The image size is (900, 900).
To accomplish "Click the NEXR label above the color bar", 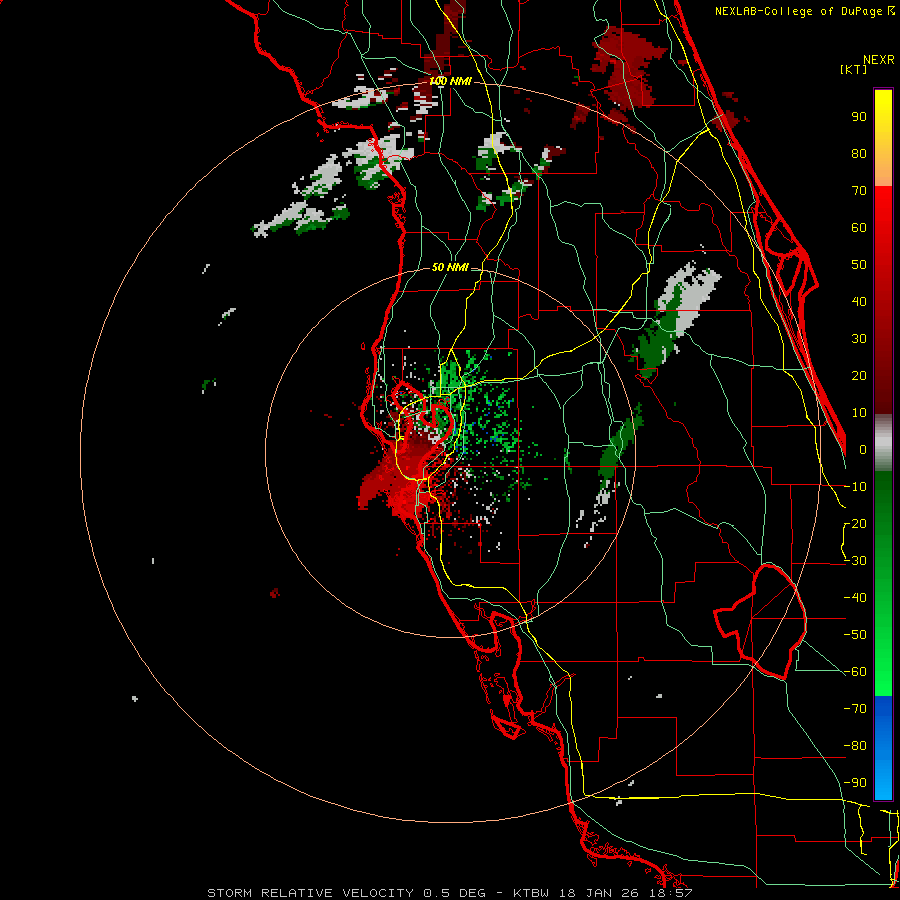I will [x=879, y=60].
